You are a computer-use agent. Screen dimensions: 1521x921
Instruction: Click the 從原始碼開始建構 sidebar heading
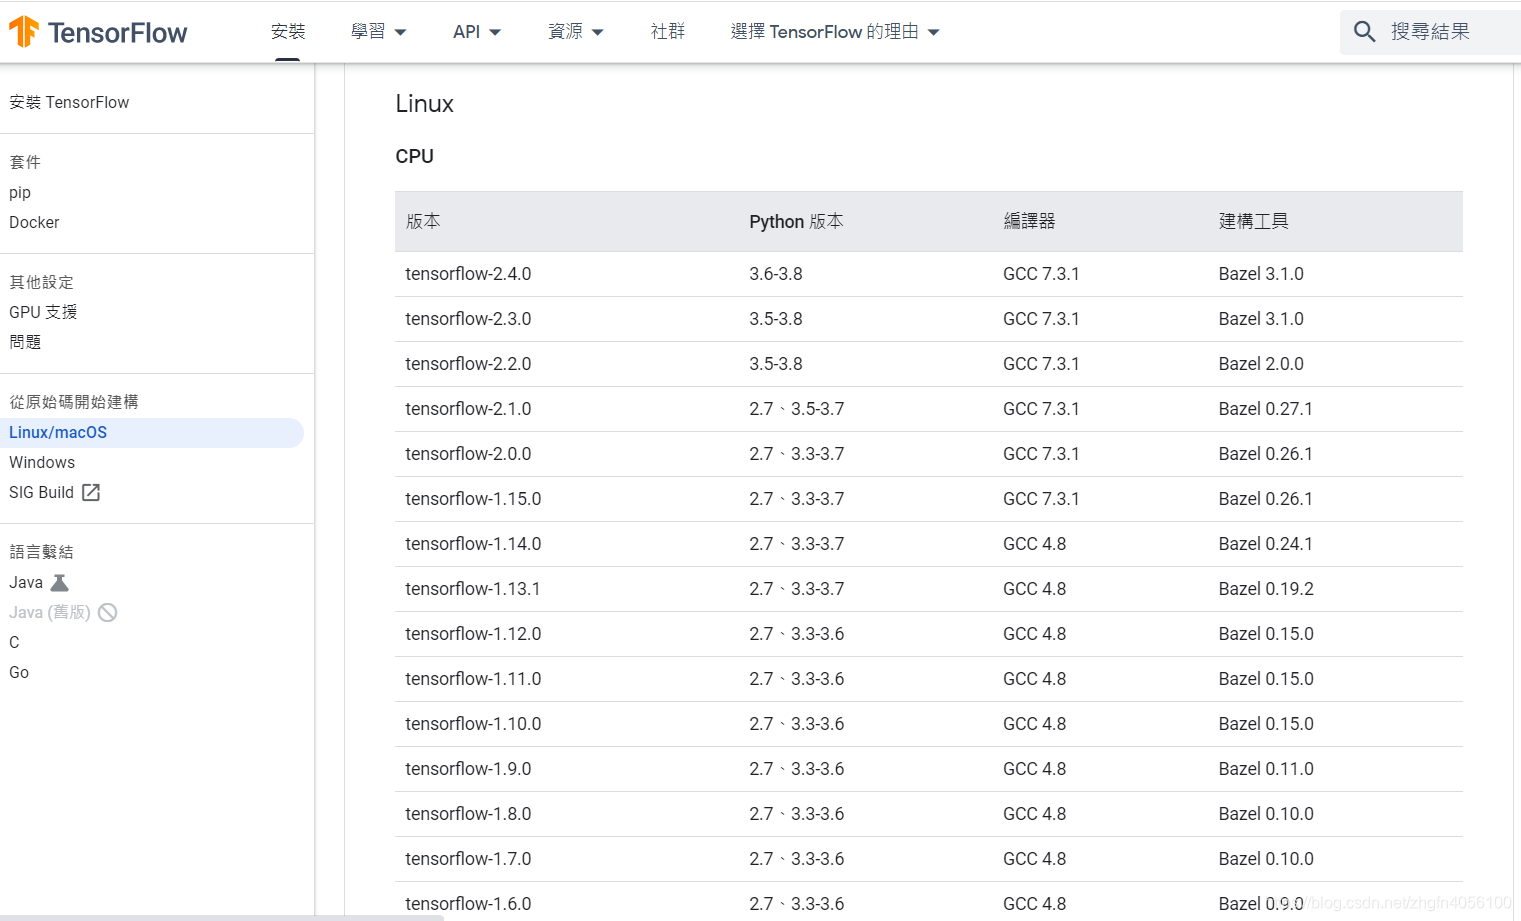tap(74, 402)
